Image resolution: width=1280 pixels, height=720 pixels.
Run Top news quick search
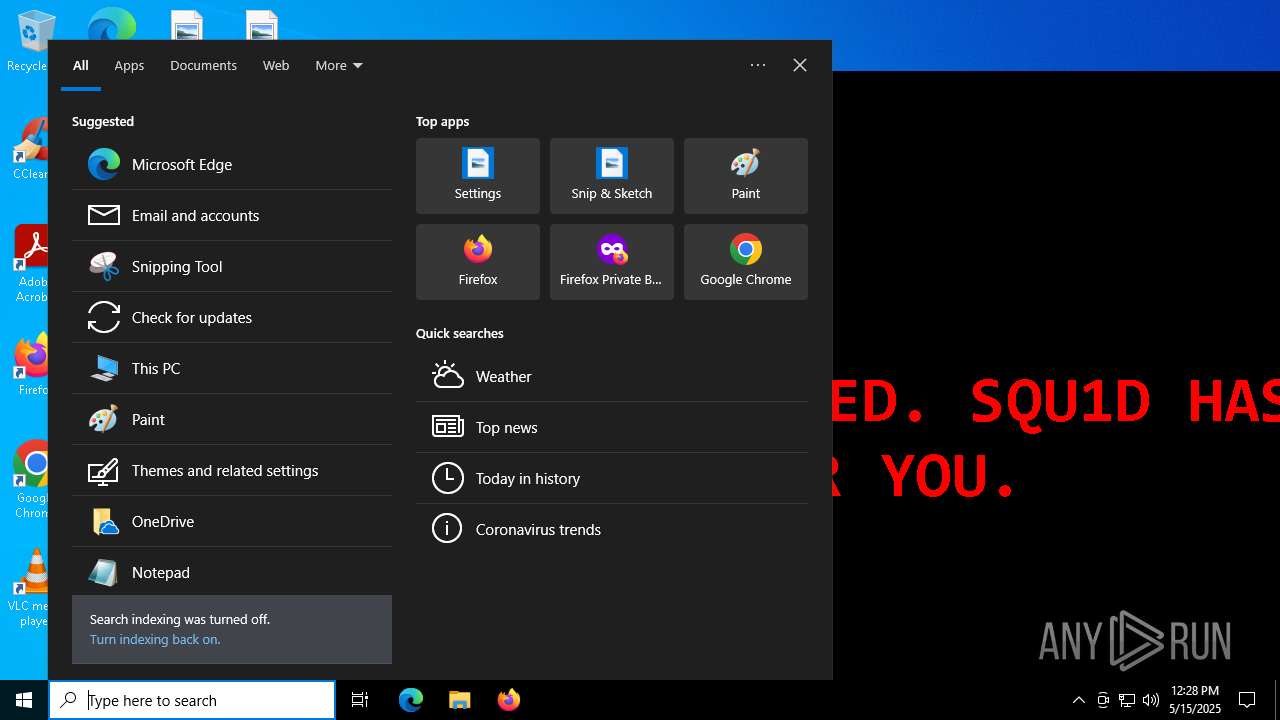(612, 427)
